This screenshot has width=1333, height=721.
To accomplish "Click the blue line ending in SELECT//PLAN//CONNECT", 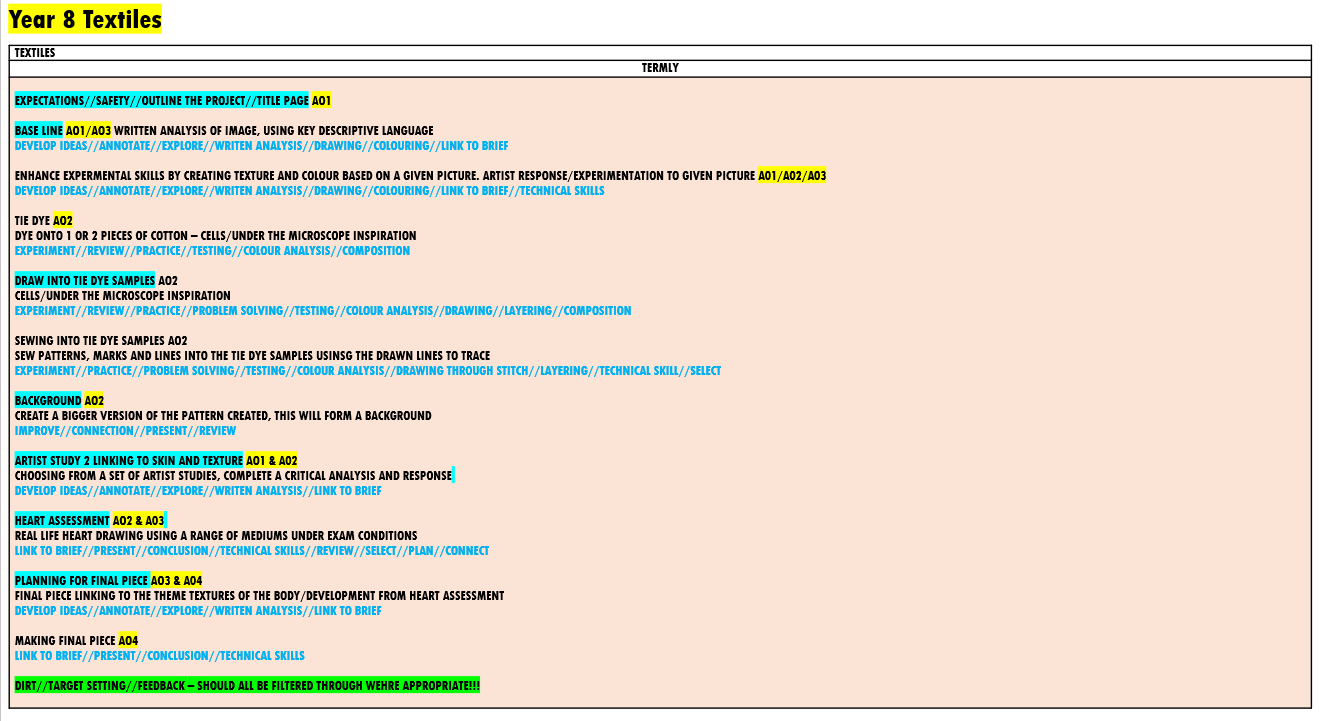I will [252, 551].
